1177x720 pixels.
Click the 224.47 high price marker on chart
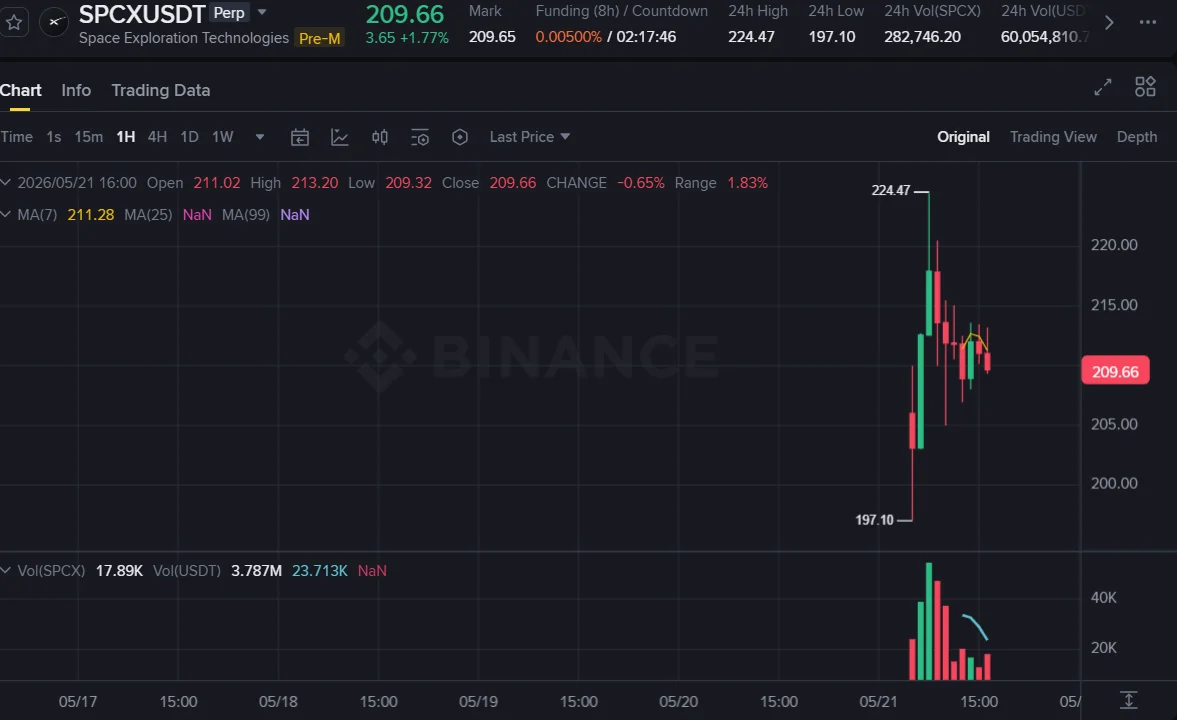tap(890, 191)
